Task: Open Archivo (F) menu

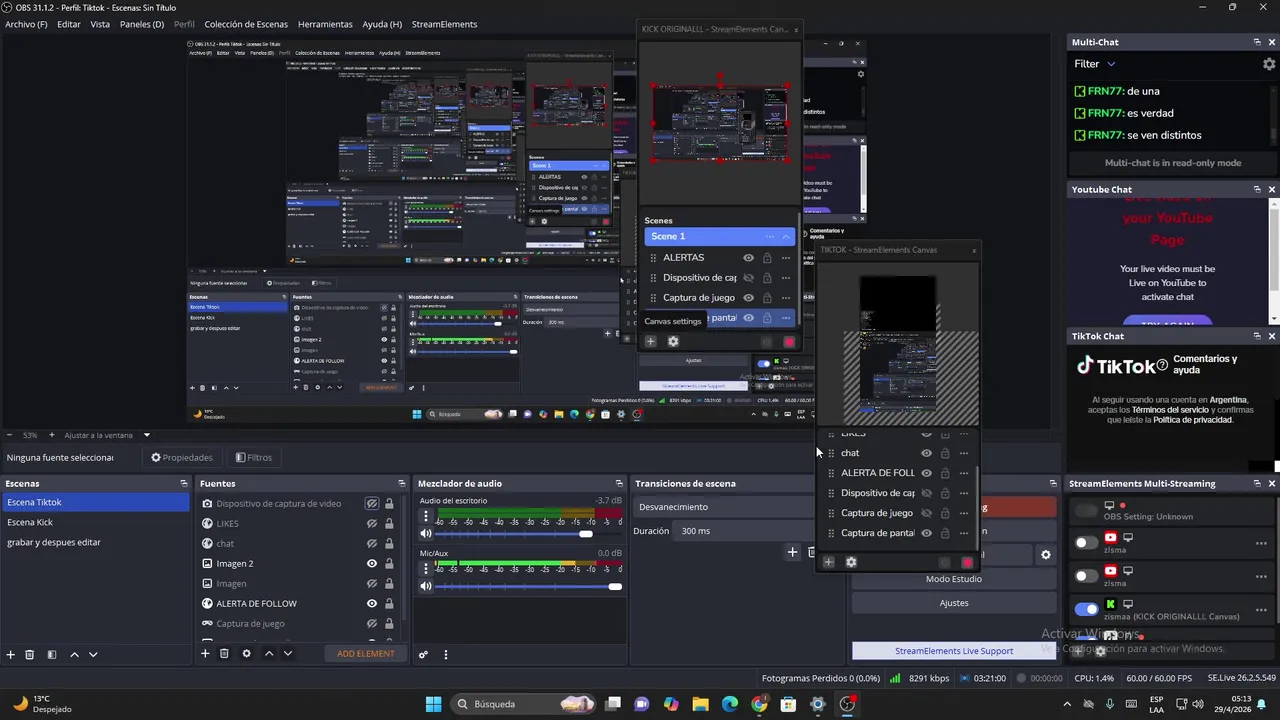Action: point(26,24)
